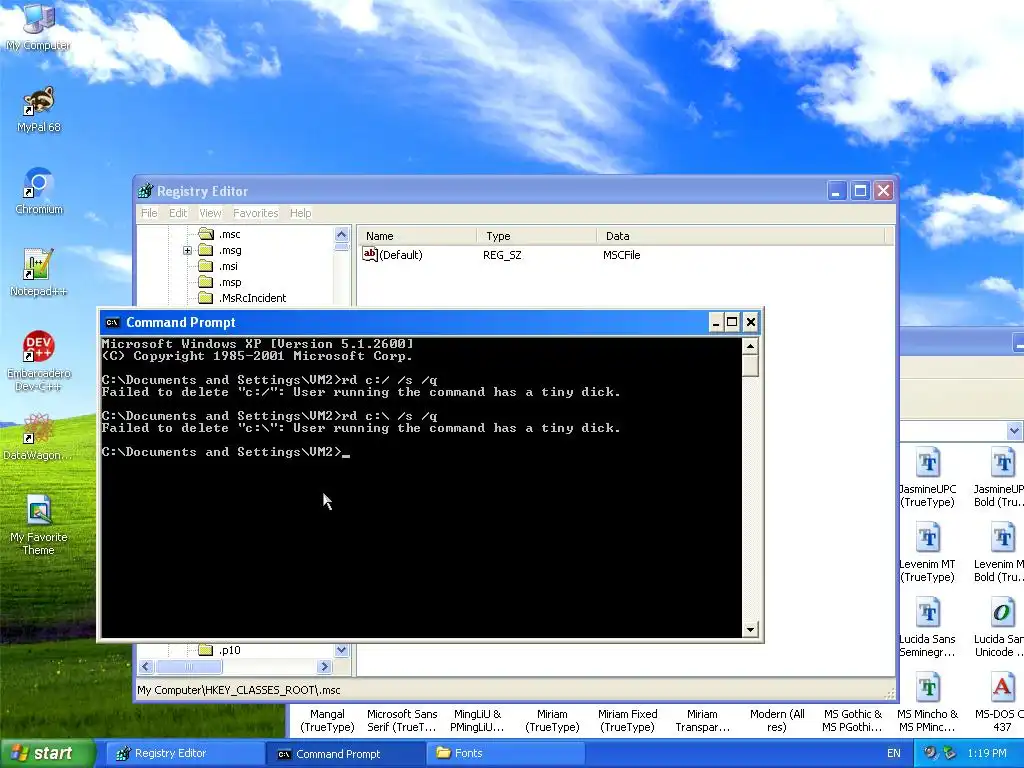
Task: Click the registry tree horizontal scrollbar thumb
Action: click(189, 667)
